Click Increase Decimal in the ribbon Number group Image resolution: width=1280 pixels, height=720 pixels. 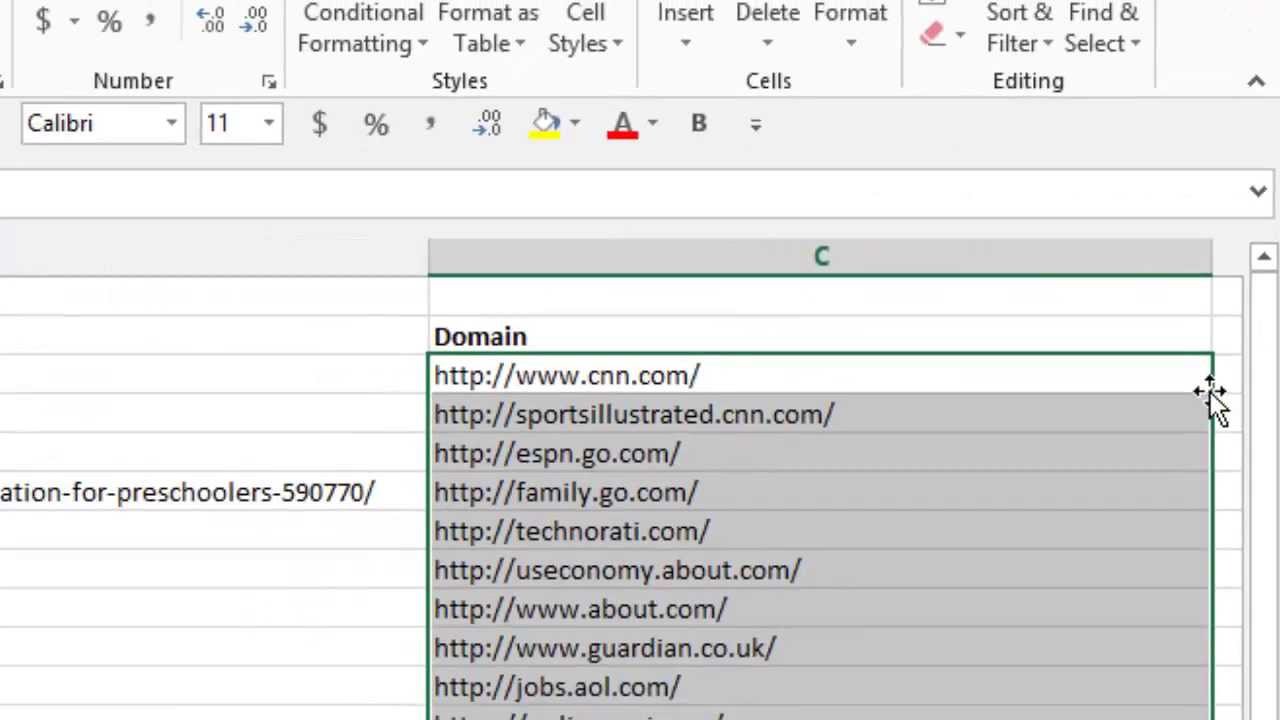point(210,20)
